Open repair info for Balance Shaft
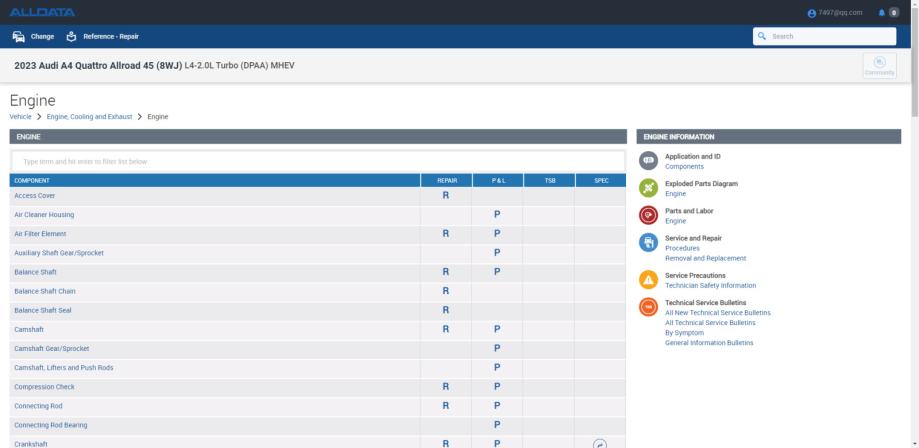Viewport: 919px width, 448px height. click(445, 272)
